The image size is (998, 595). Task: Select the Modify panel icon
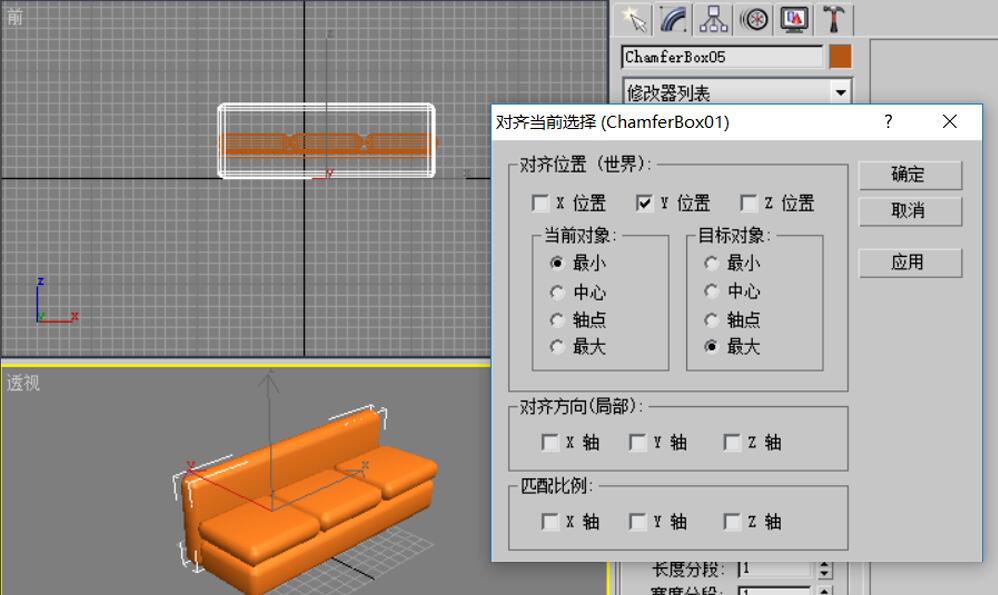[x=672, y=18]
